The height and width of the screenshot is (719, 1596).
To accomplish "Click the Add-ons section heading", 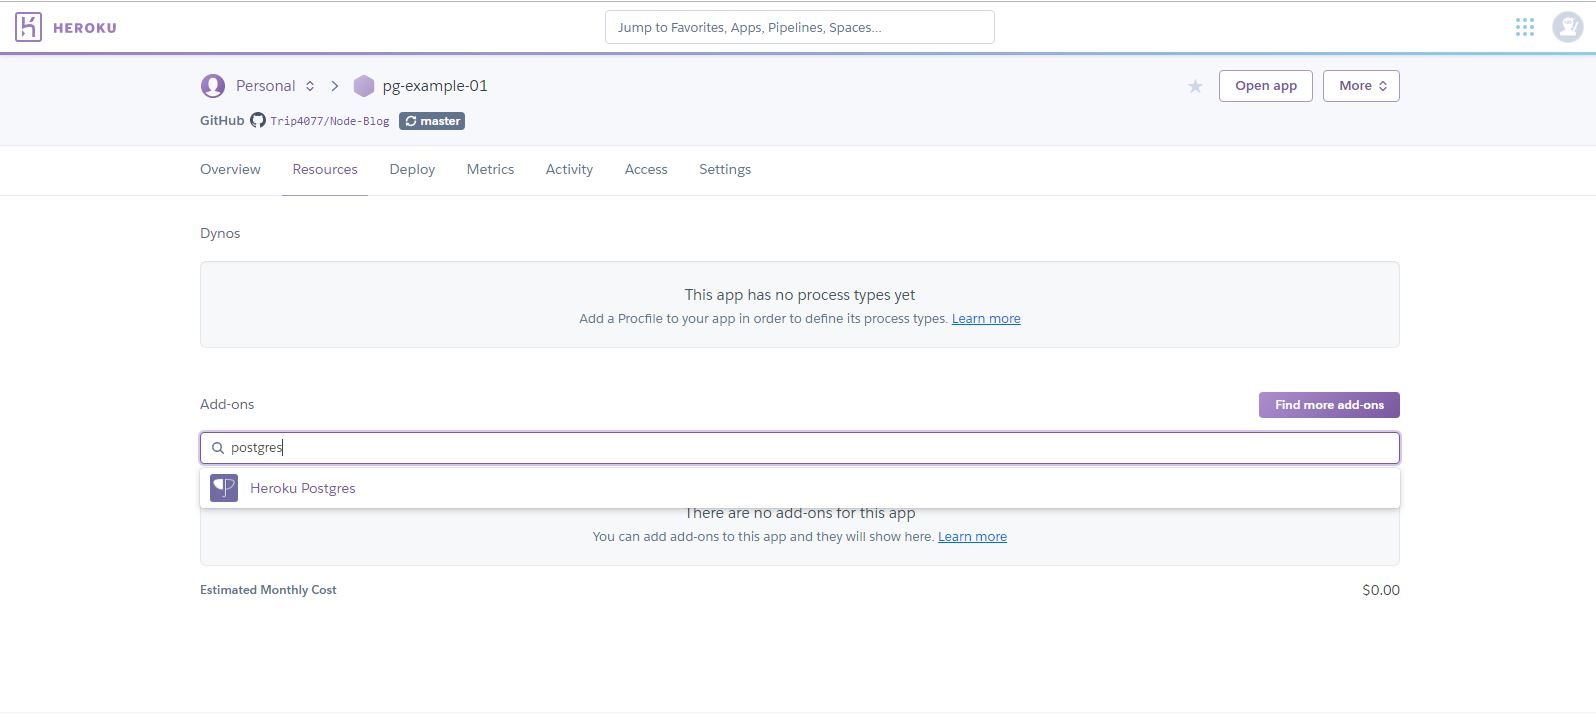I will click(x=227, y=404).
